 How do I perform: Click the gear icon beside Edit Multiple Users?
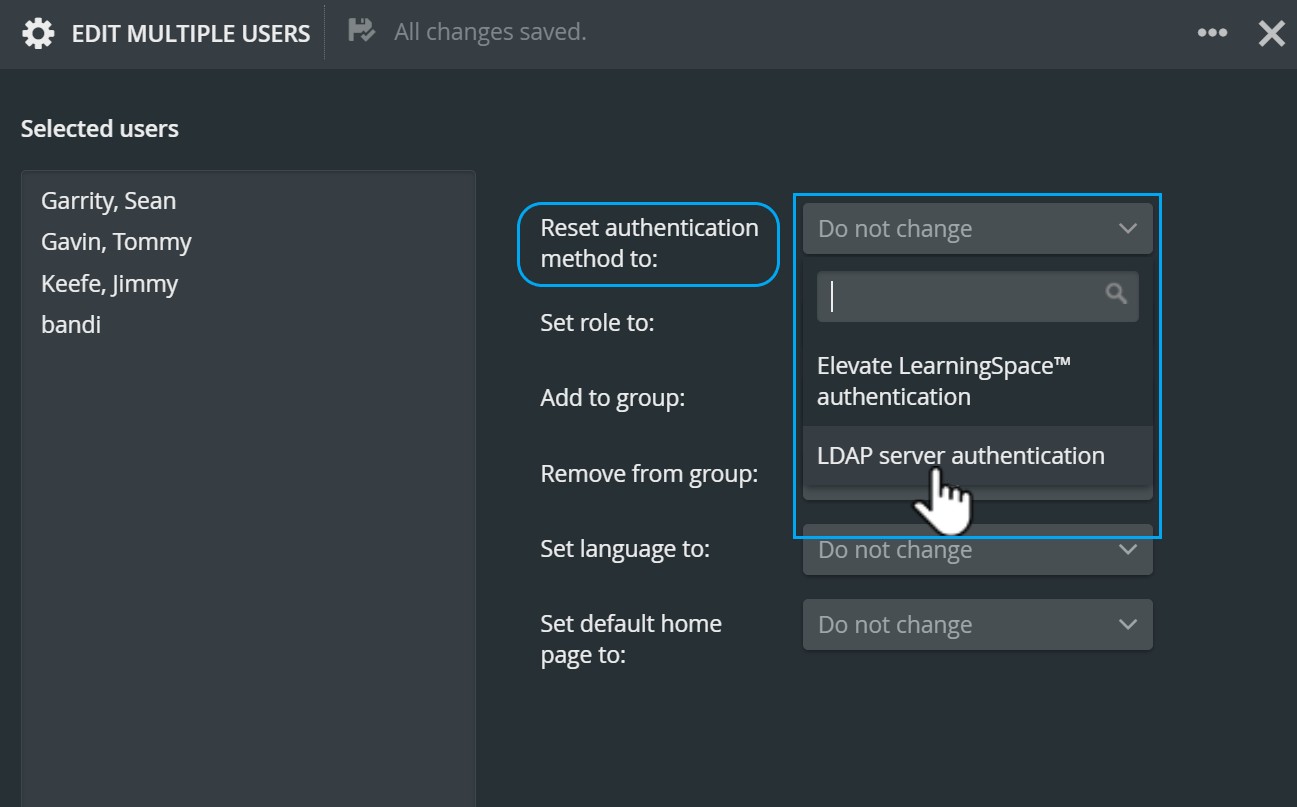point(38,33)
